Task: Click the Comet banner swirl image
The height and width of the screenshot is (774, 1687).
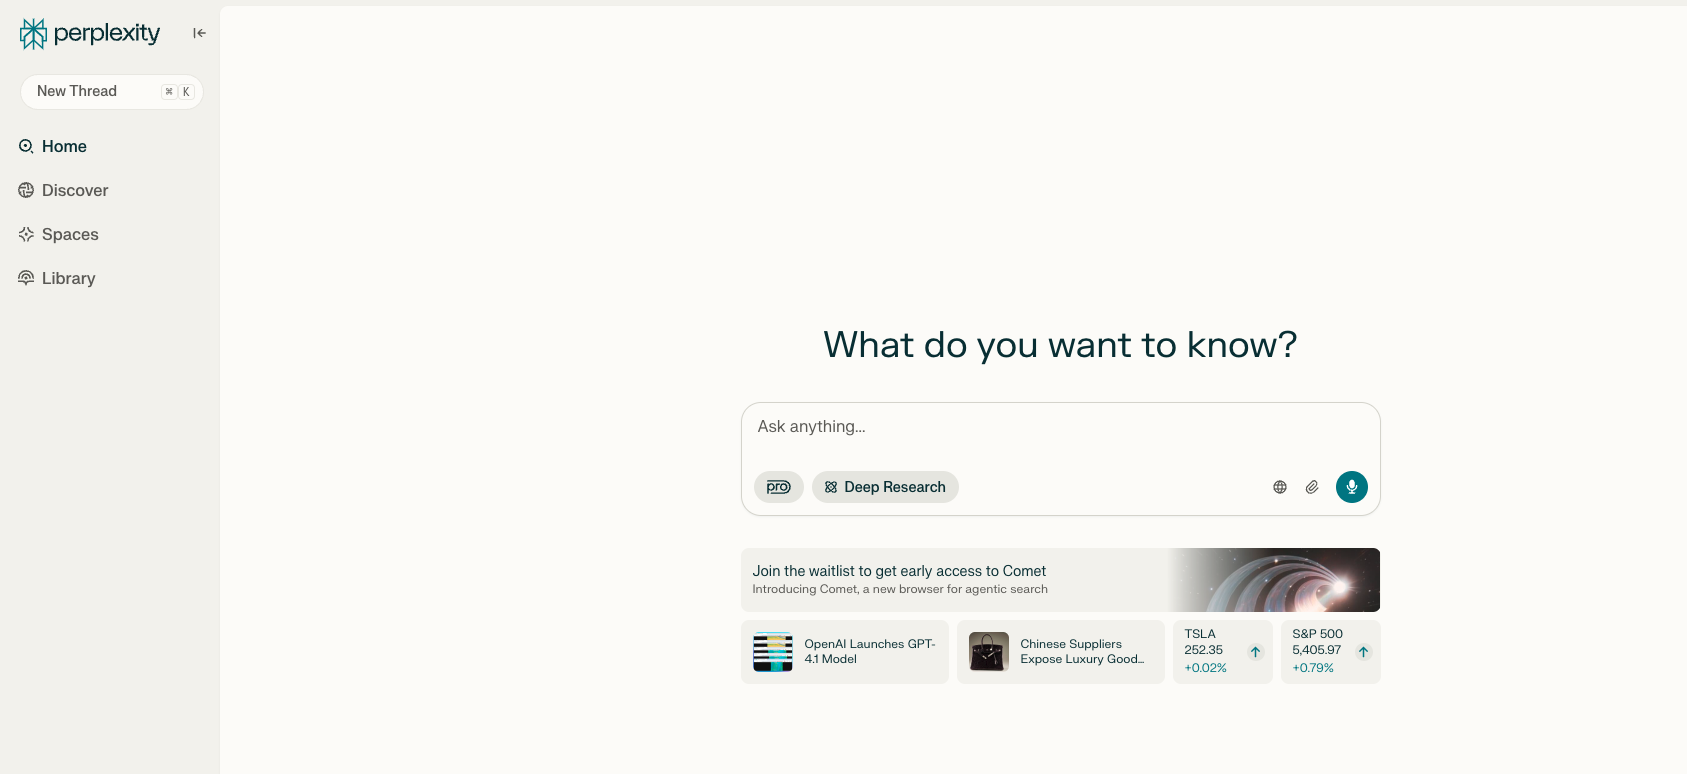Action: click(1275, 580)
